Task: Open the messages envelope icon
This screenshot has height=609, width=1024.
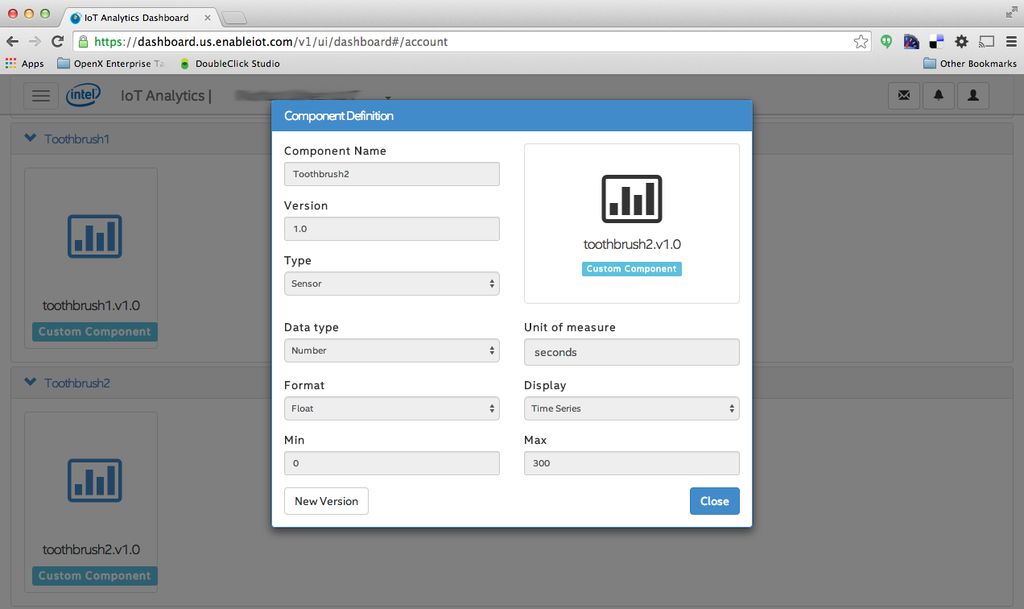Action: tap(904, 95)
